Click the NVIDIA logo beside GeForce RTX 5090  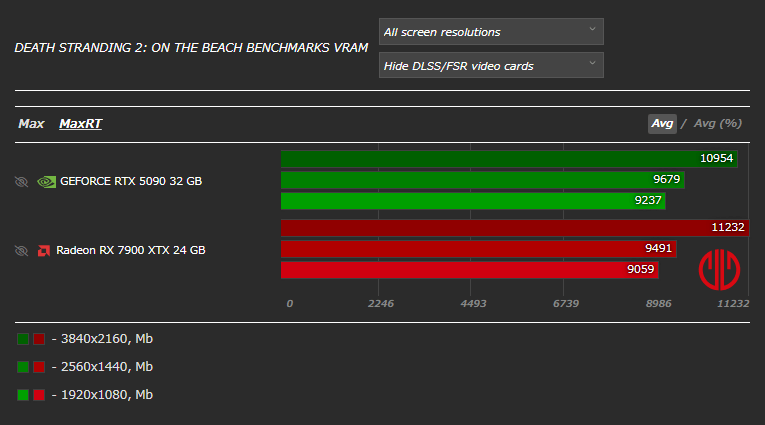coord(46,182)
